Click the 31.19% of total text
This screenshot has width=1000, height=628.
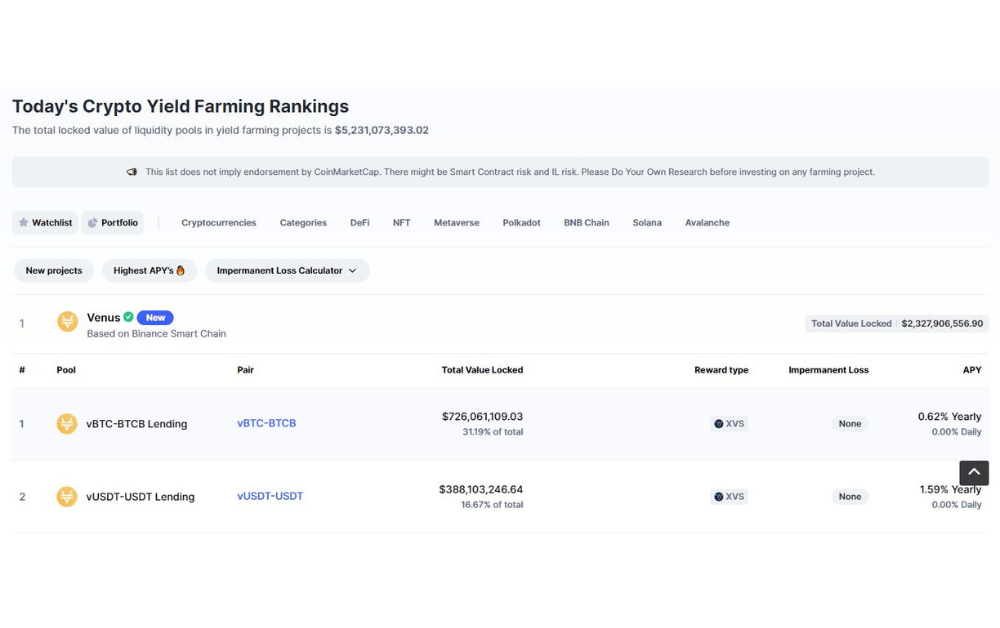(x=492, y=432)
